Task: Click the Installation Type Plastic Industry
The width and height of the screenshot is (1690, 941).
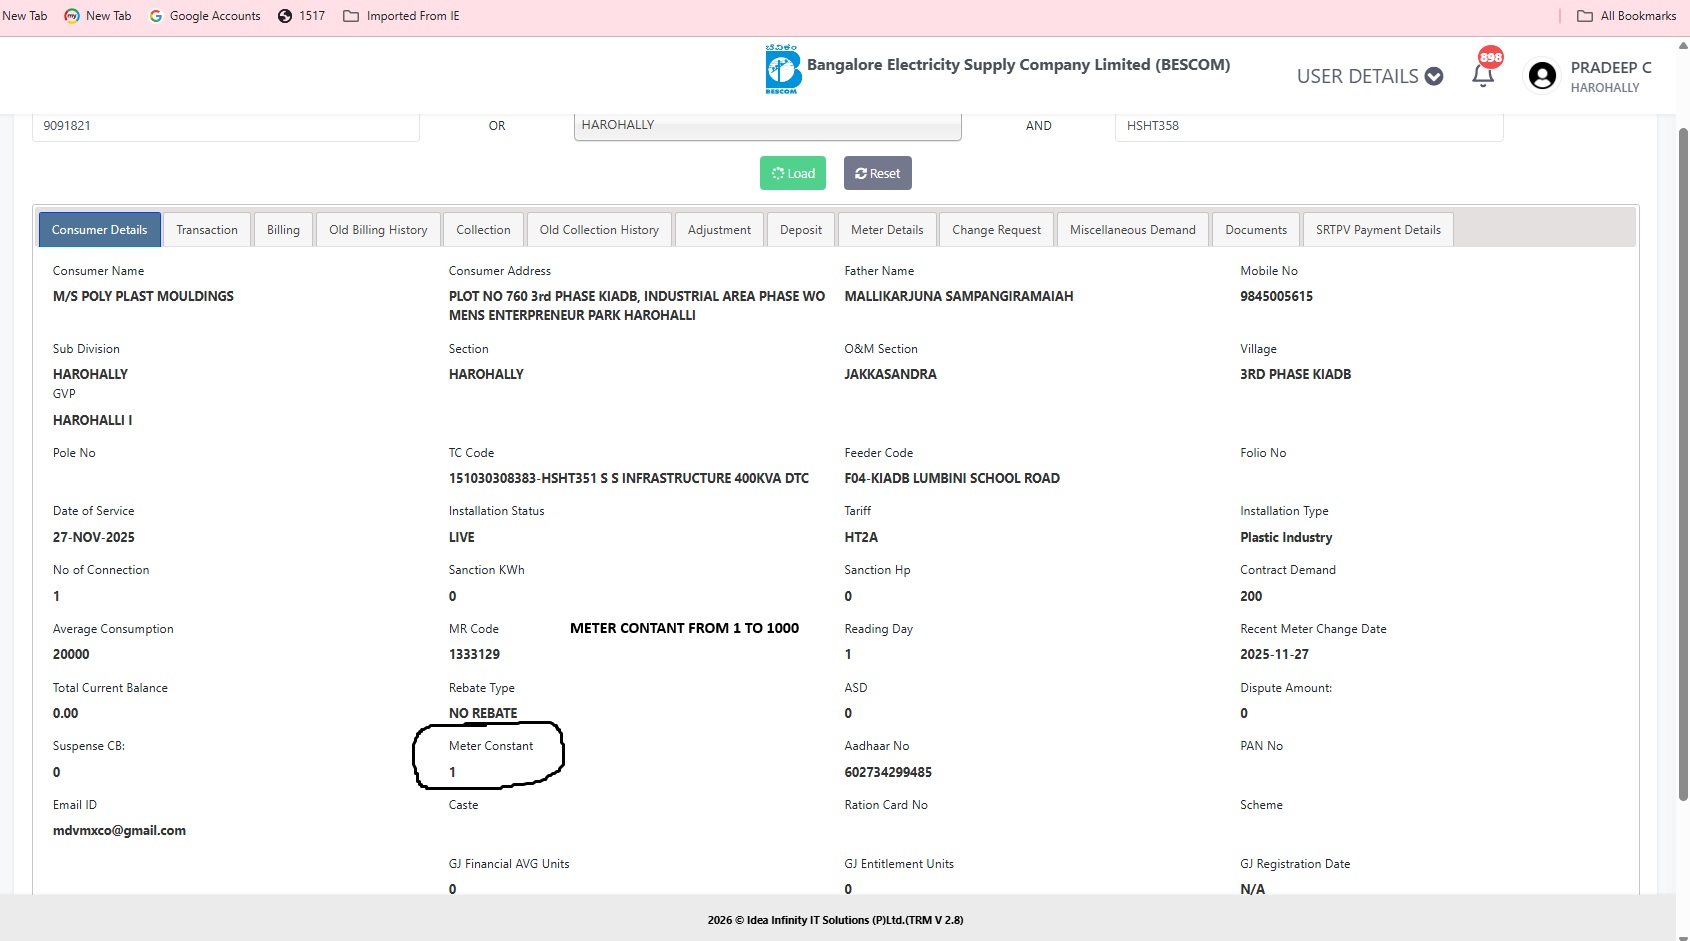Action: 1286,537
